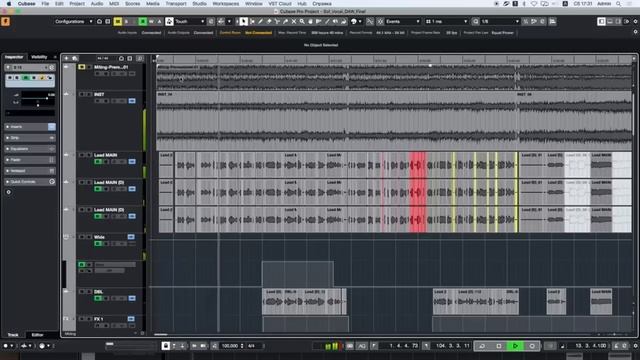Click the tempo value field 100.000

tap(230, 346)
